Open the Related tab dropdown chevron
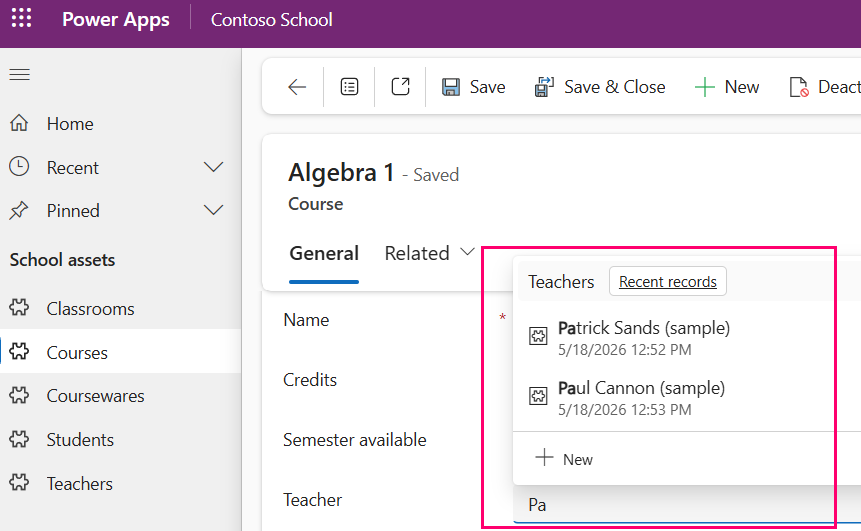This screenshot has width=861, height=531. coord(467,252)
